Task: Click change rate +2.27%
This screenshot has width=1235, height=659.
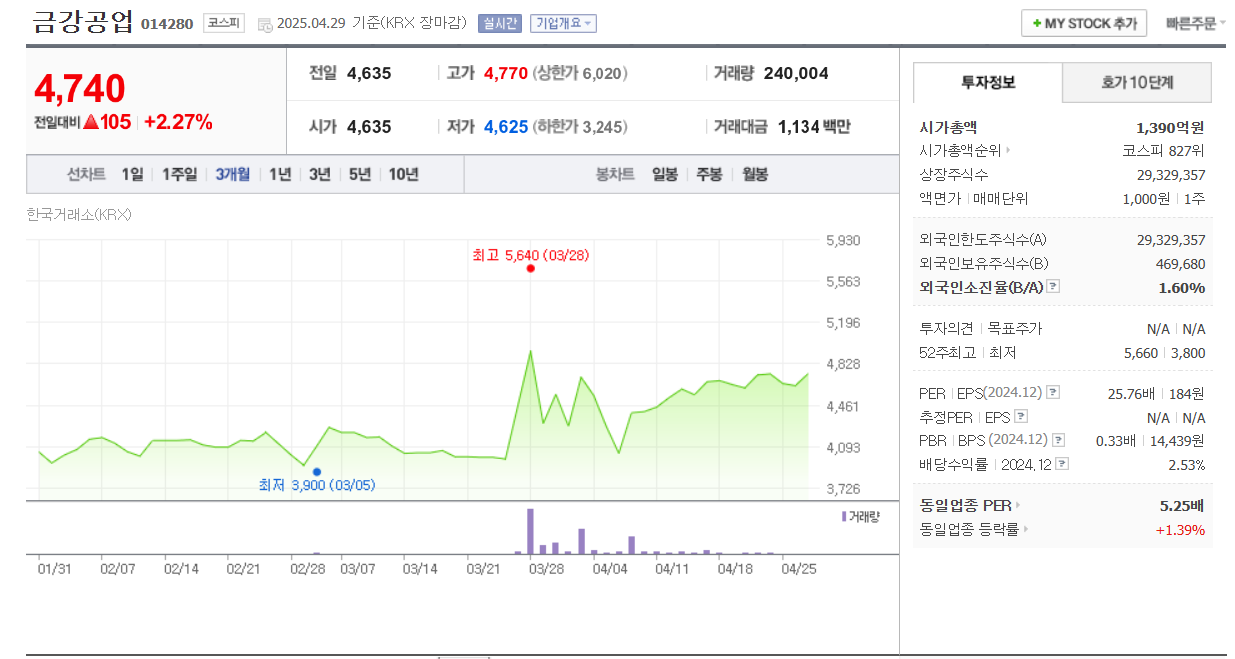Action: coord(178,122)
